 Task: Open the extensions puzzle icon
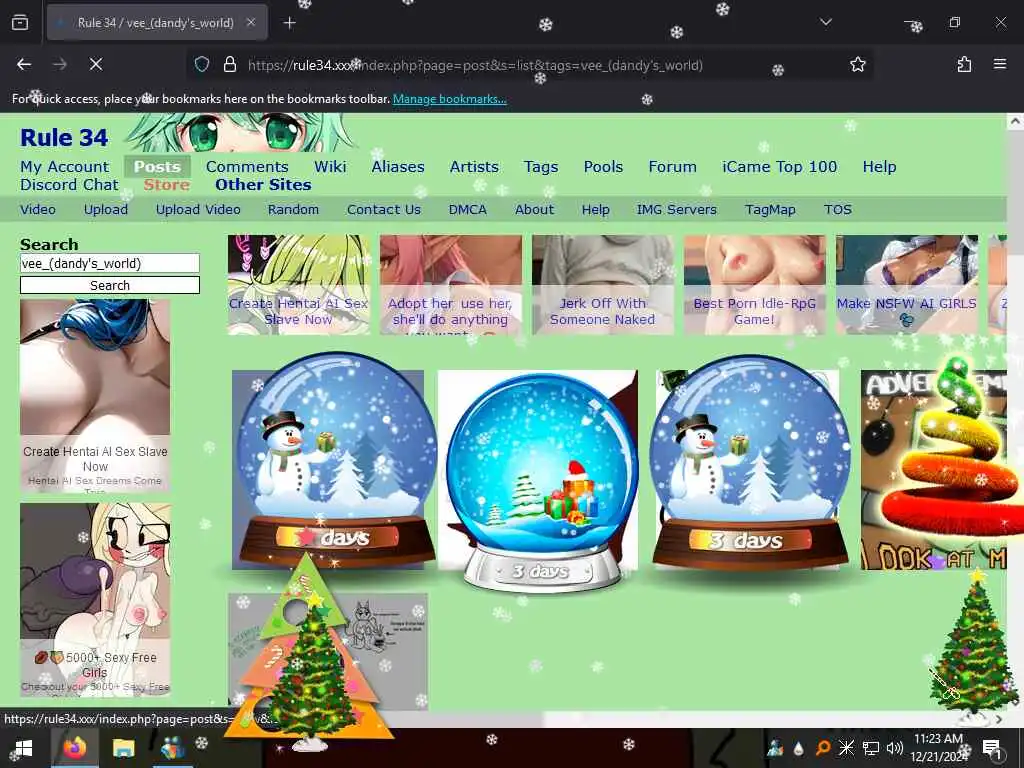click(x=965, y=64)
